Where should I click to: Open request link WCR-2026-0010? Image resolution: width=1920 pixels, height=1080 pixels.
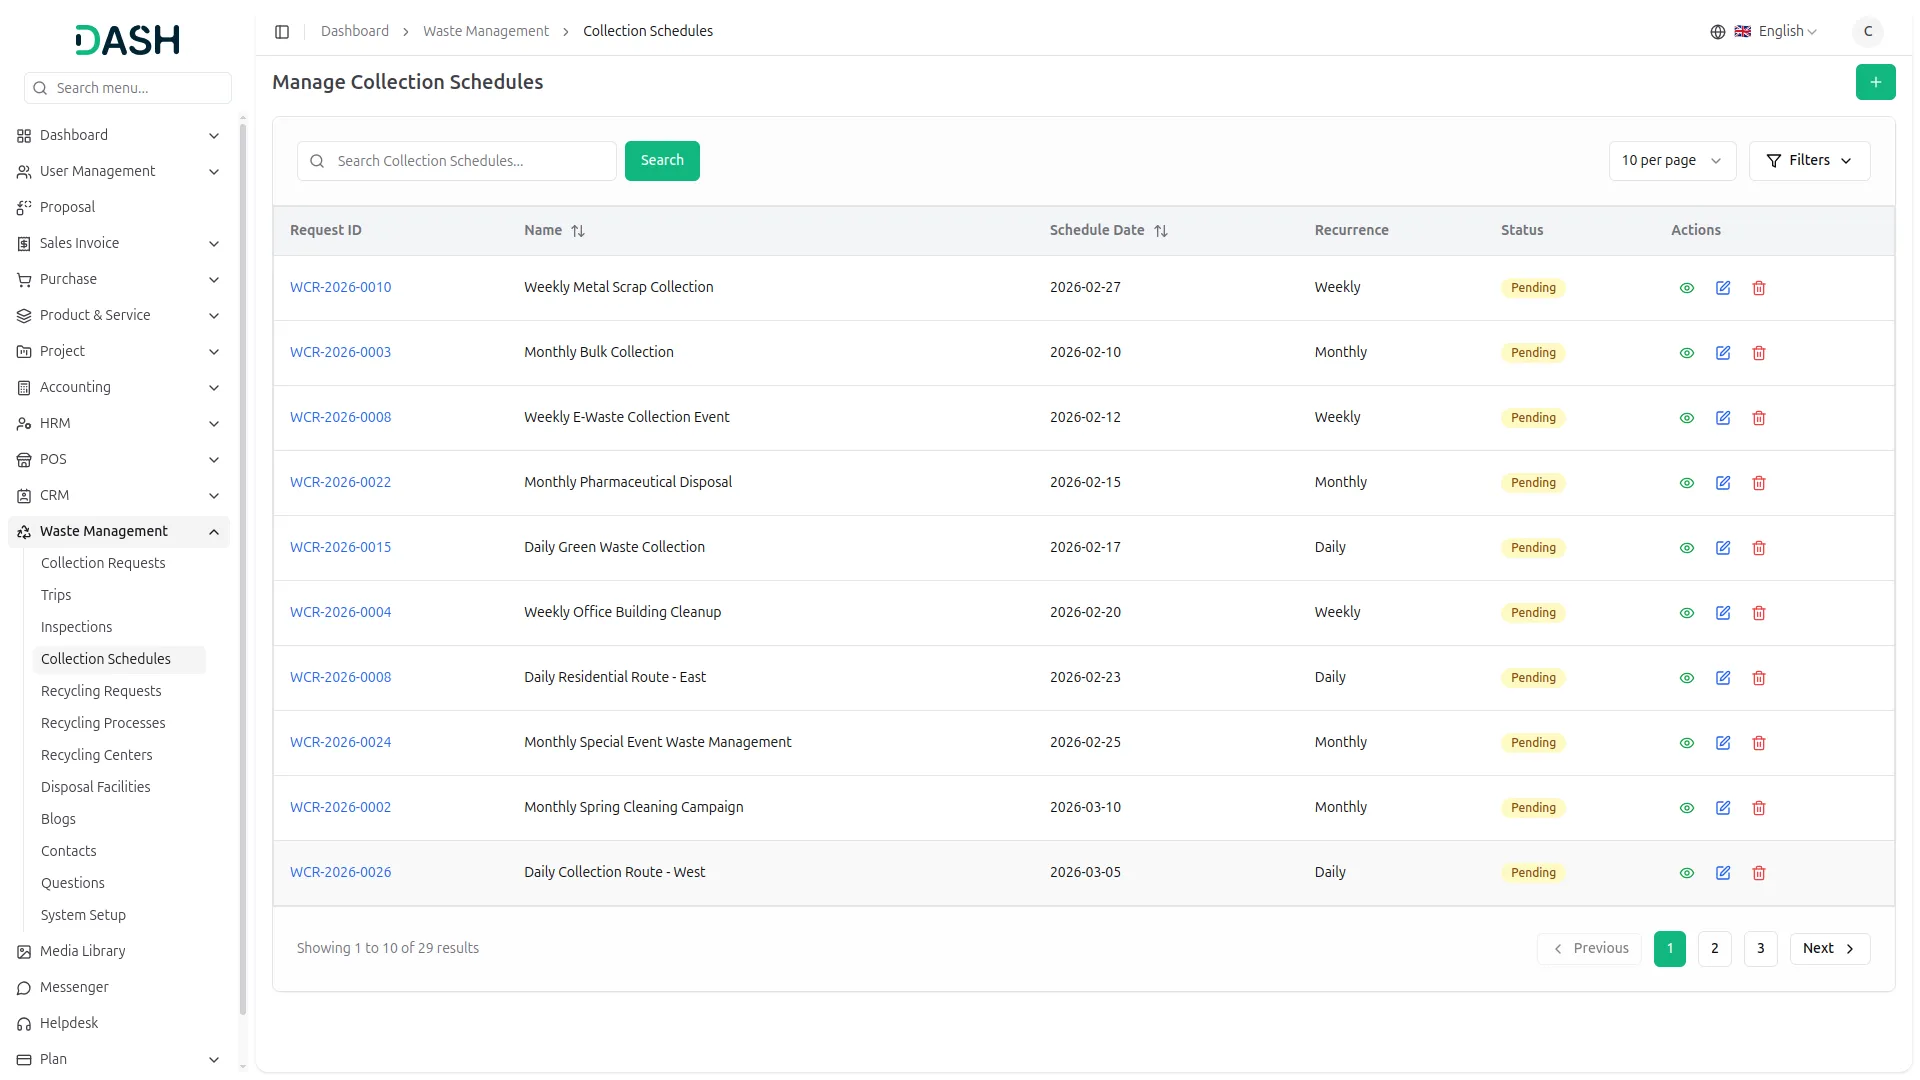pyautogui.click(x=340, y=287)
